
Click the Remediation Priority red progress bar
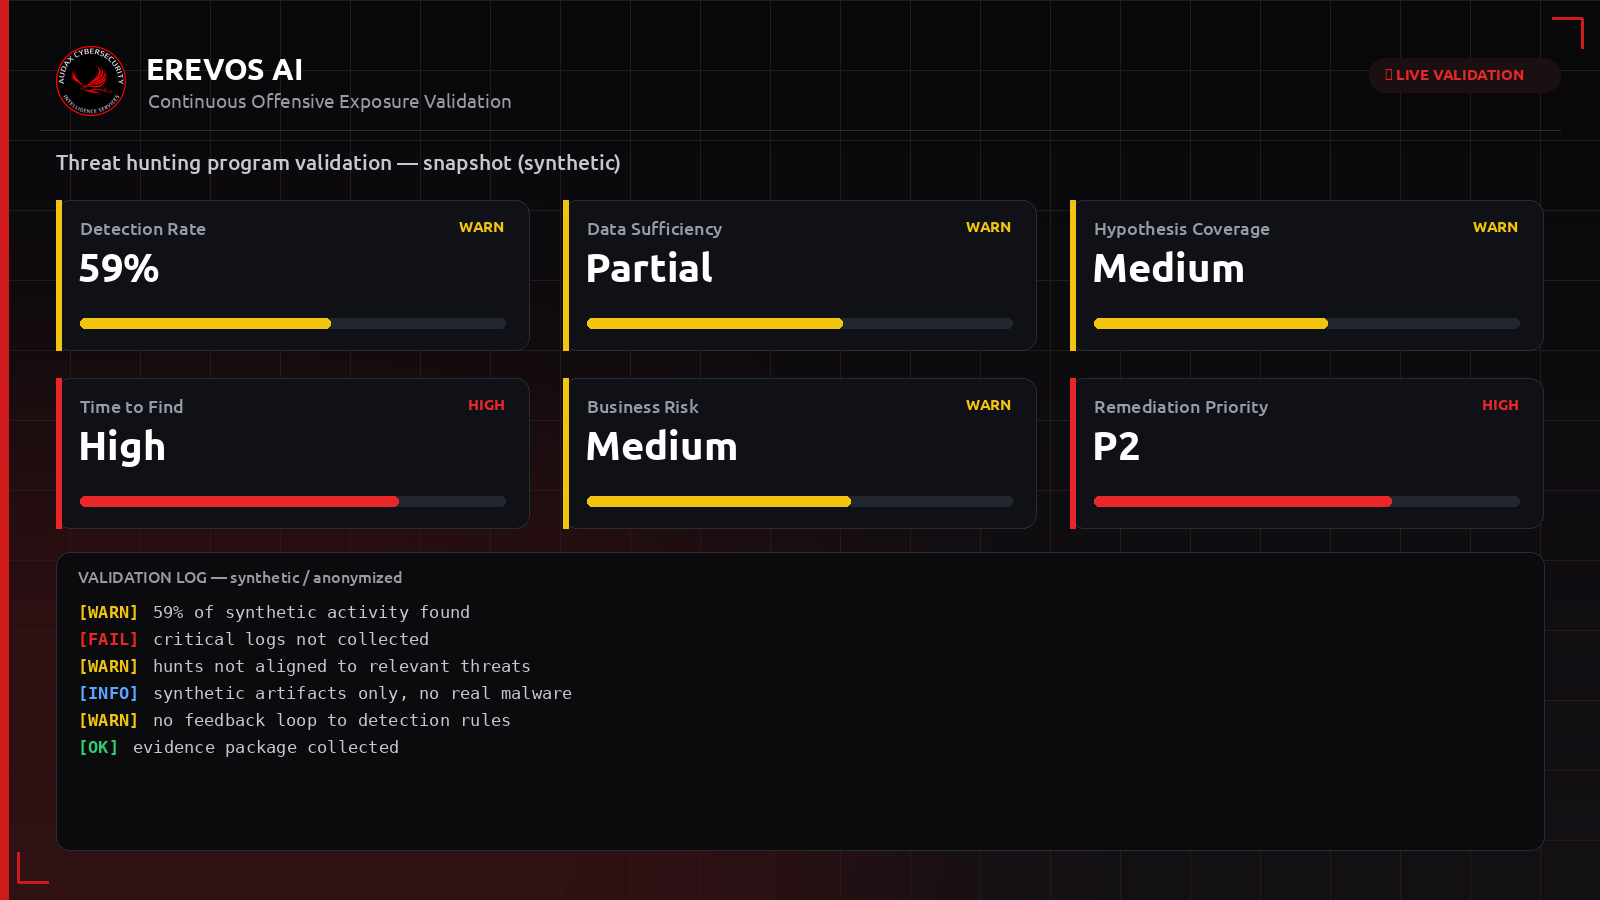(1307, 501)
